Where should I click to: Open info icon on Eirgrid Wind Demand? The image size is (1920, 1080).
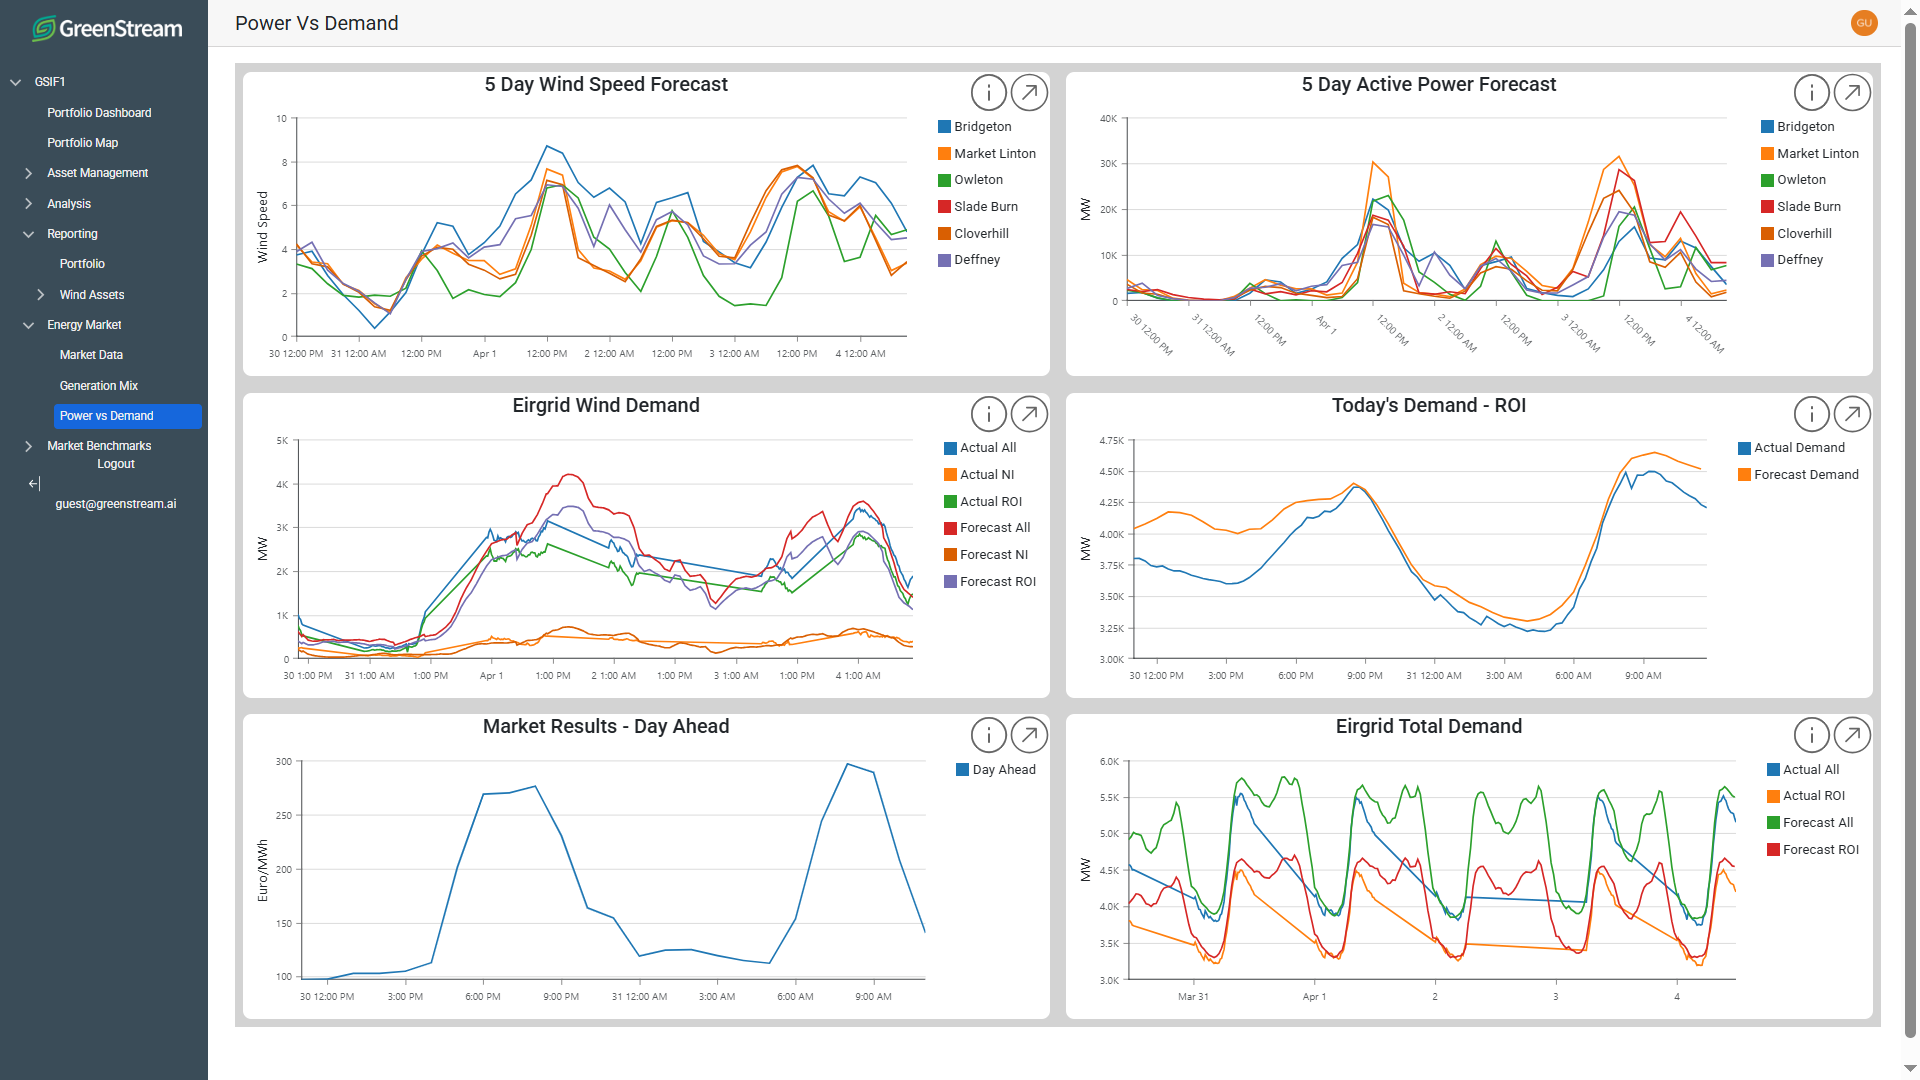[988, 414]
